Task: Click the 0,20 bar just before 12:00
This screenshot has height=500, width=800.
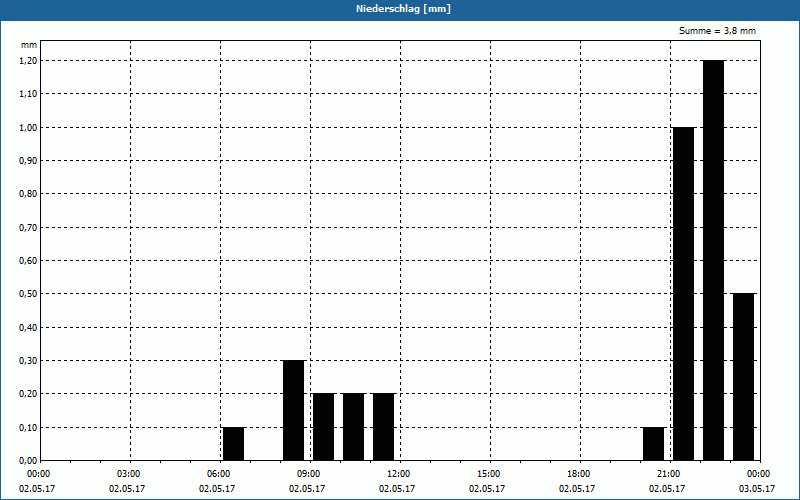Action: 384,427
